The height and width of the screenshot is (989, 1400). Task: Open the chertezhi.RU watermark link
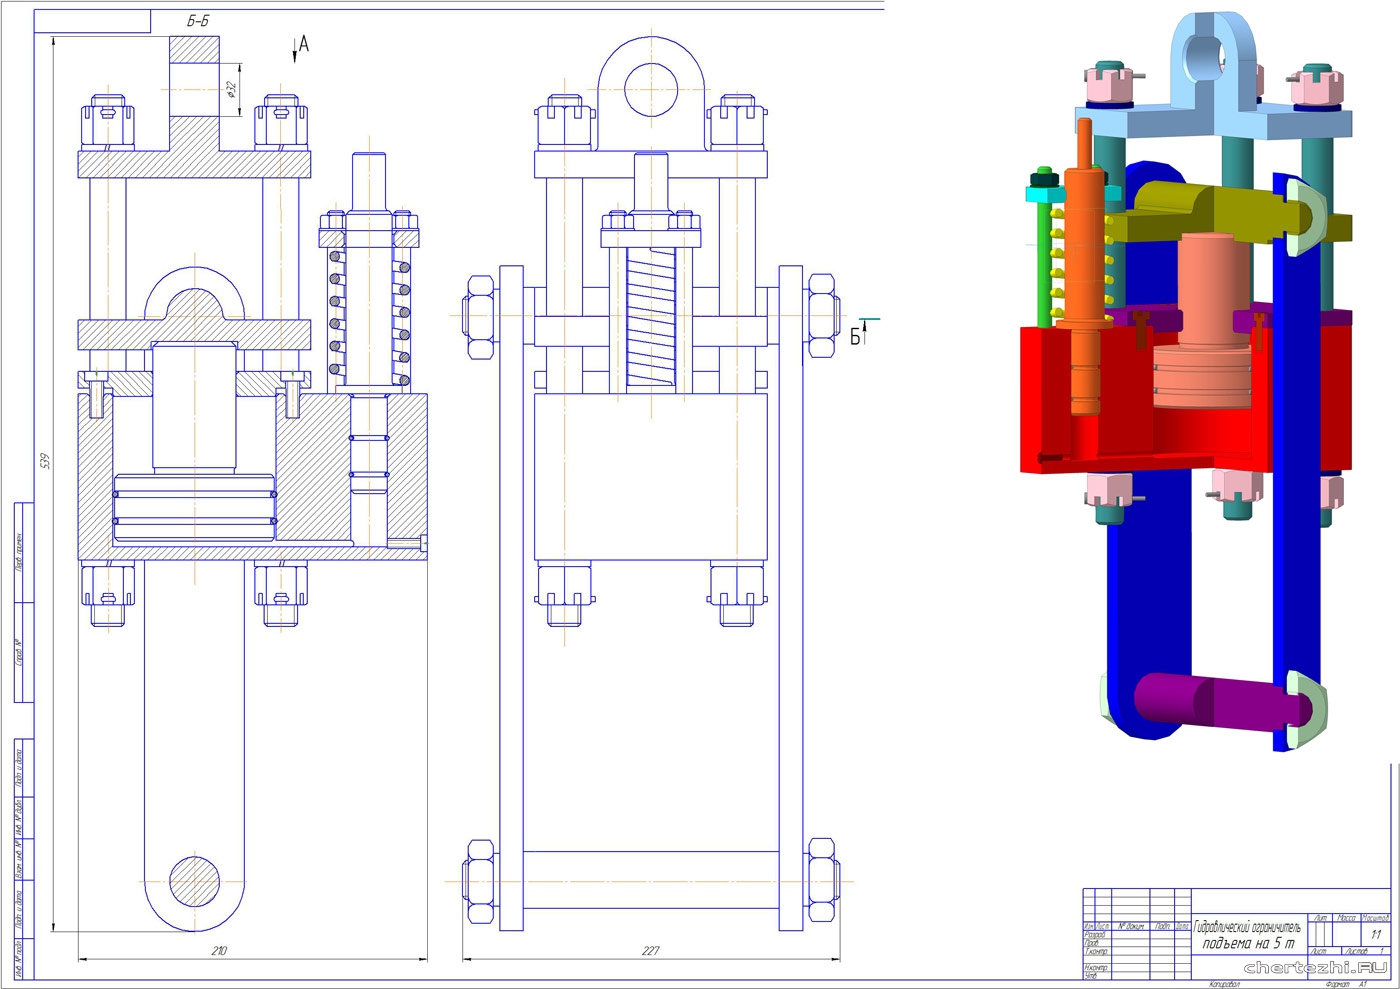pyautogui.click(x=1314, y=967)
